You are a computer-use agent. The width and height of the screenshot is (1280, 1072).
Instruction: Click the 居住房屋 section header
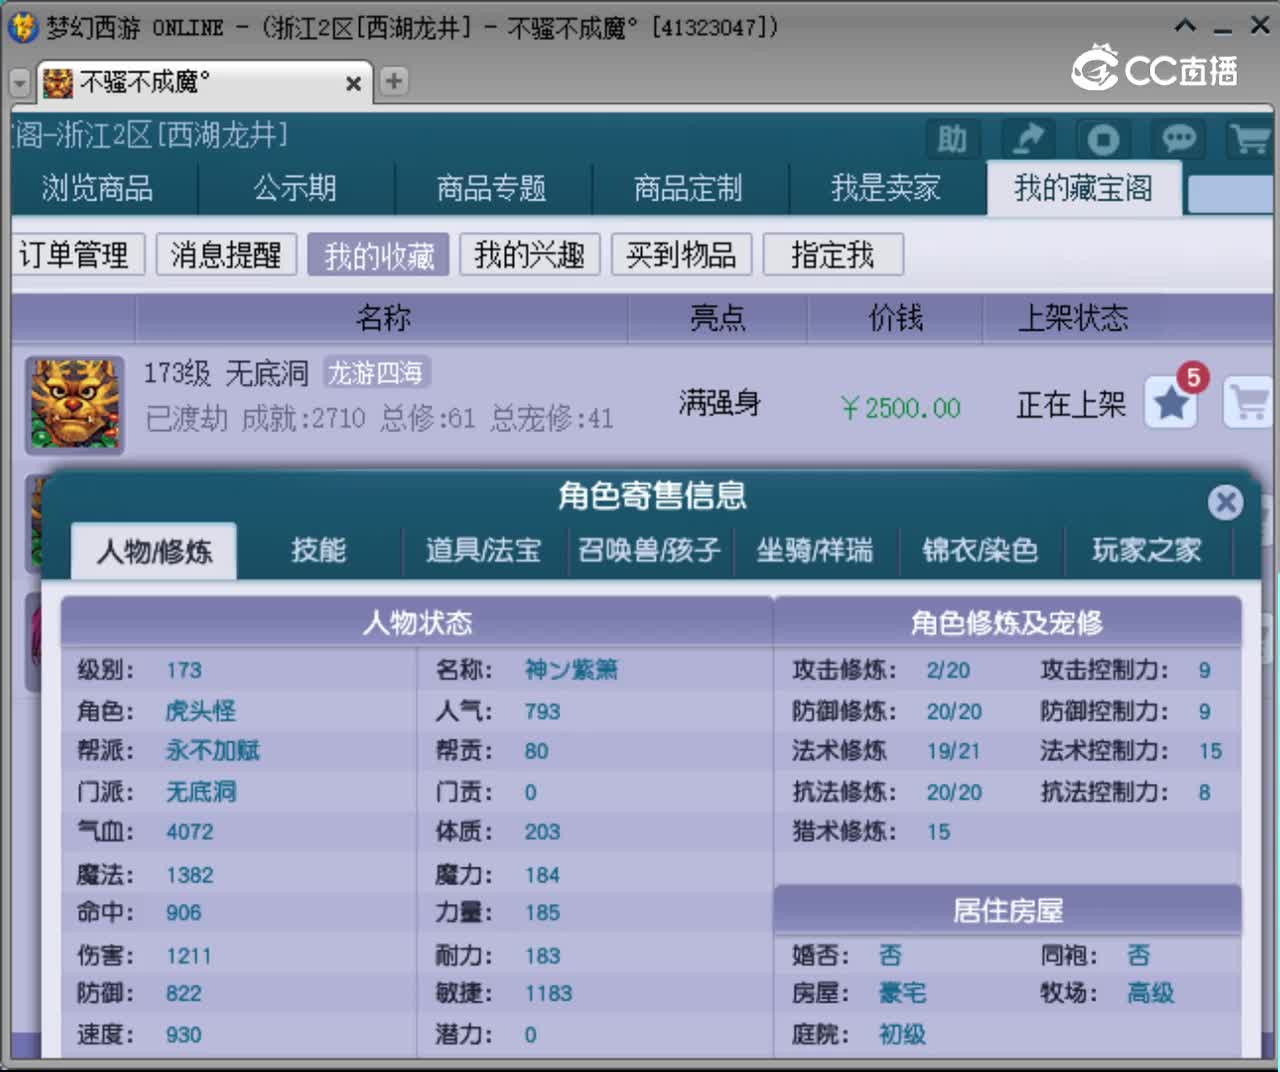point(1008,911)
